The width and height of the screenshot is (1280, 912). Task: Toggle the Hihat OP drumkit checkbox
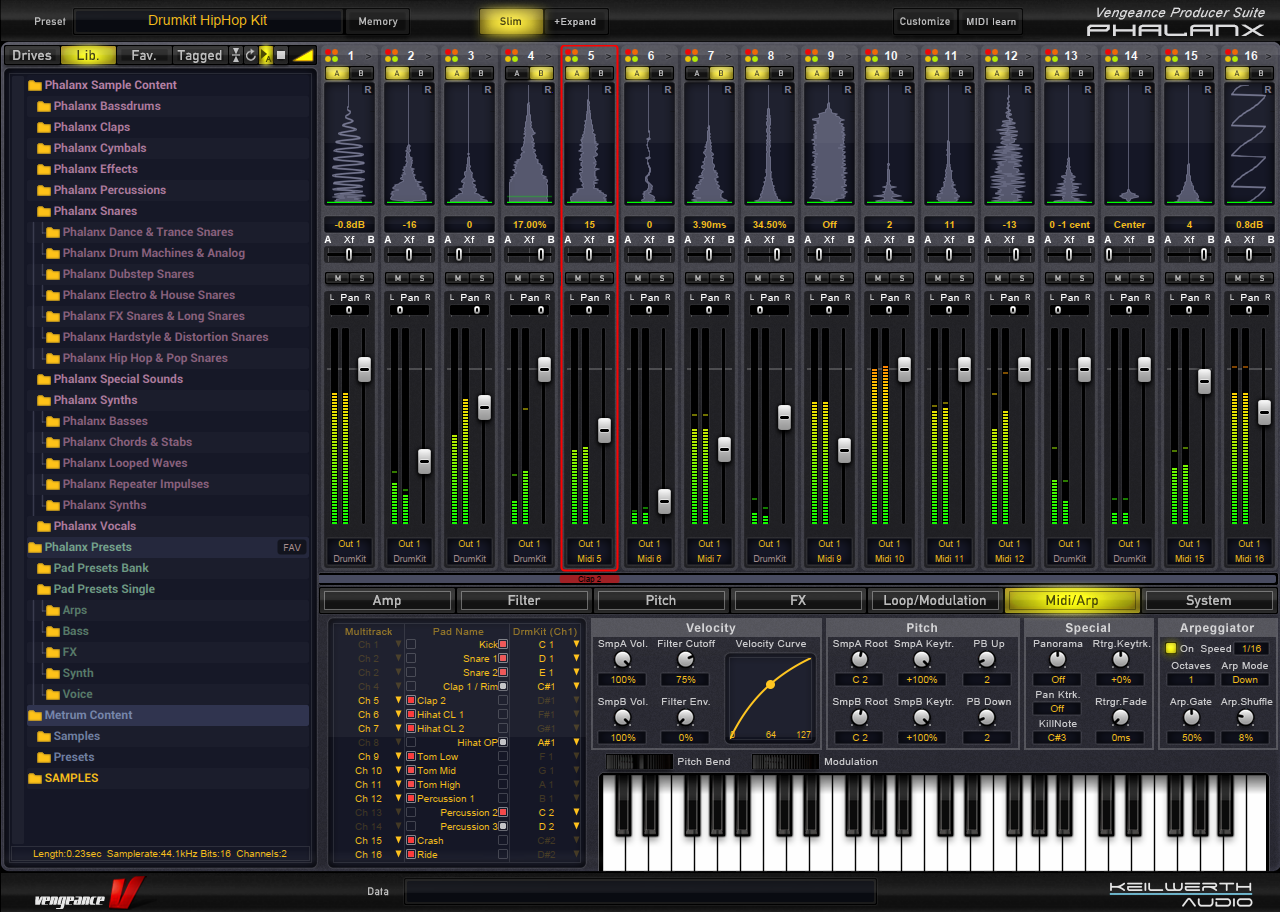(x=503, y=743)
